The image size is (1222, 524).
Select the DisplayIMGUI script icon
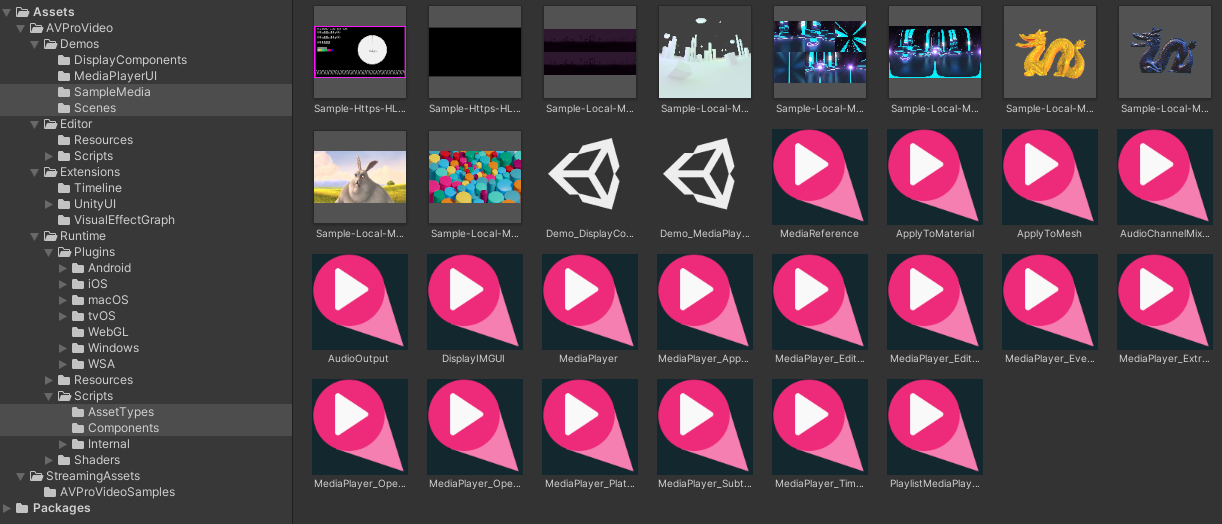point(474,301)
